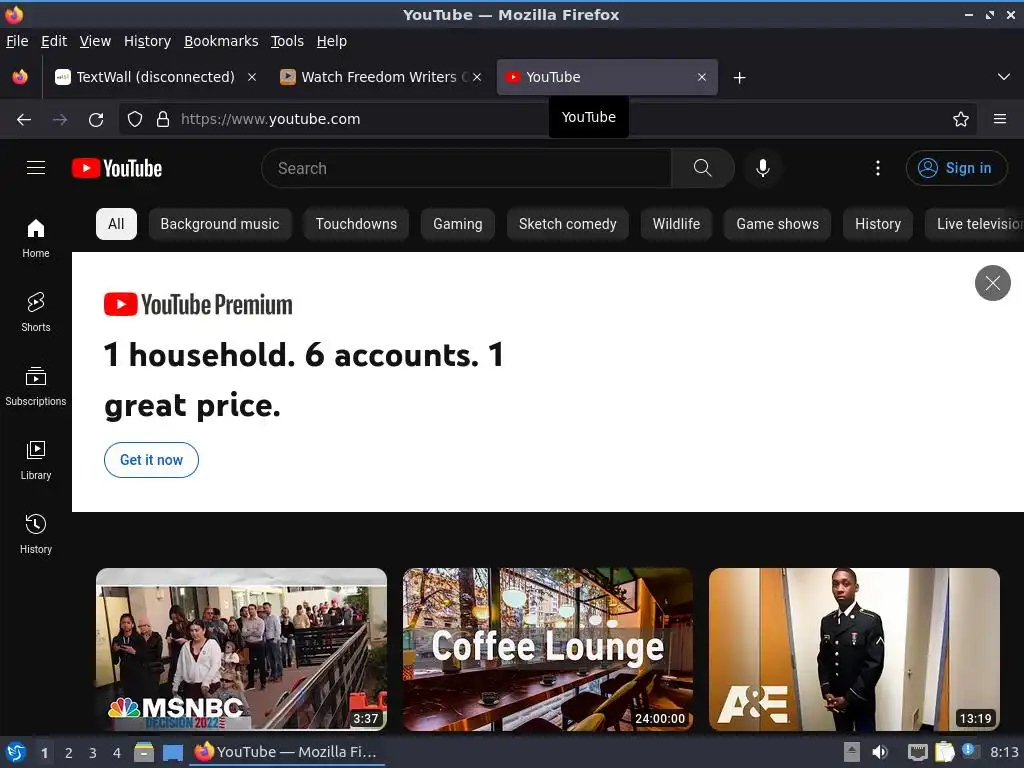Switch to workspace 3
This screenshot has height=768, width=1024.
pos(93,753)
